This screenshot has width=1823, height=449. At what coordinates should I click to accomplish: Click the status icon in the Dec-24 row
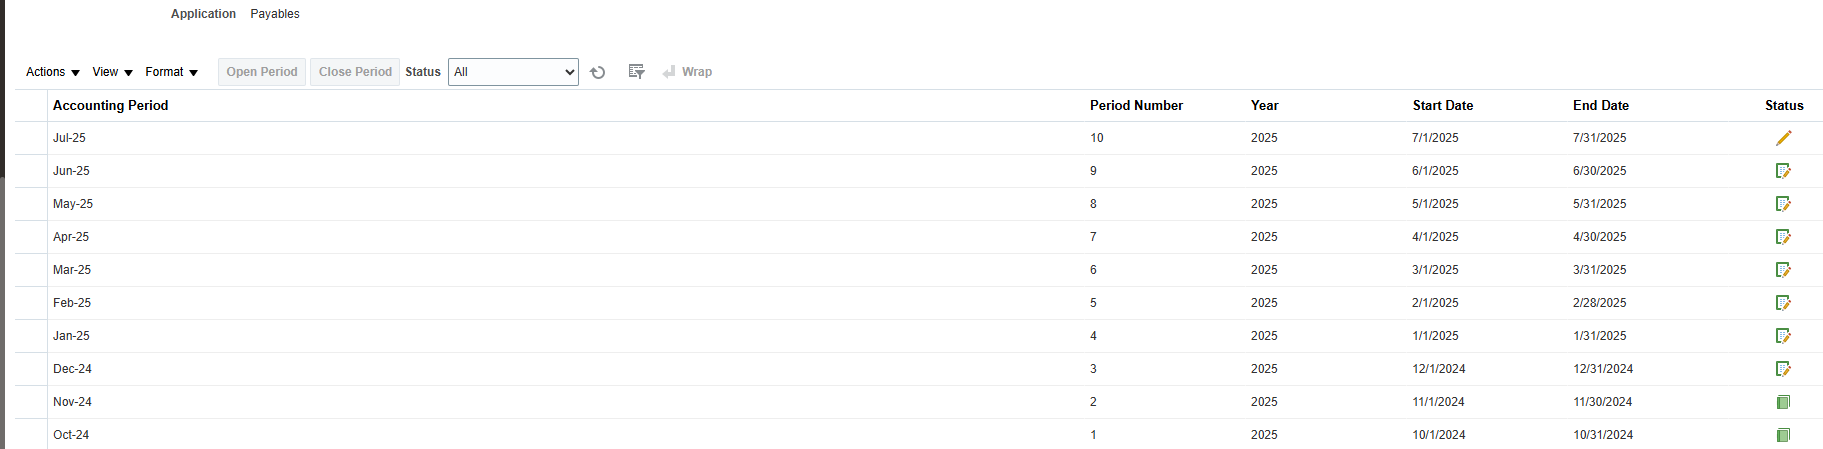coord(1783,369)
